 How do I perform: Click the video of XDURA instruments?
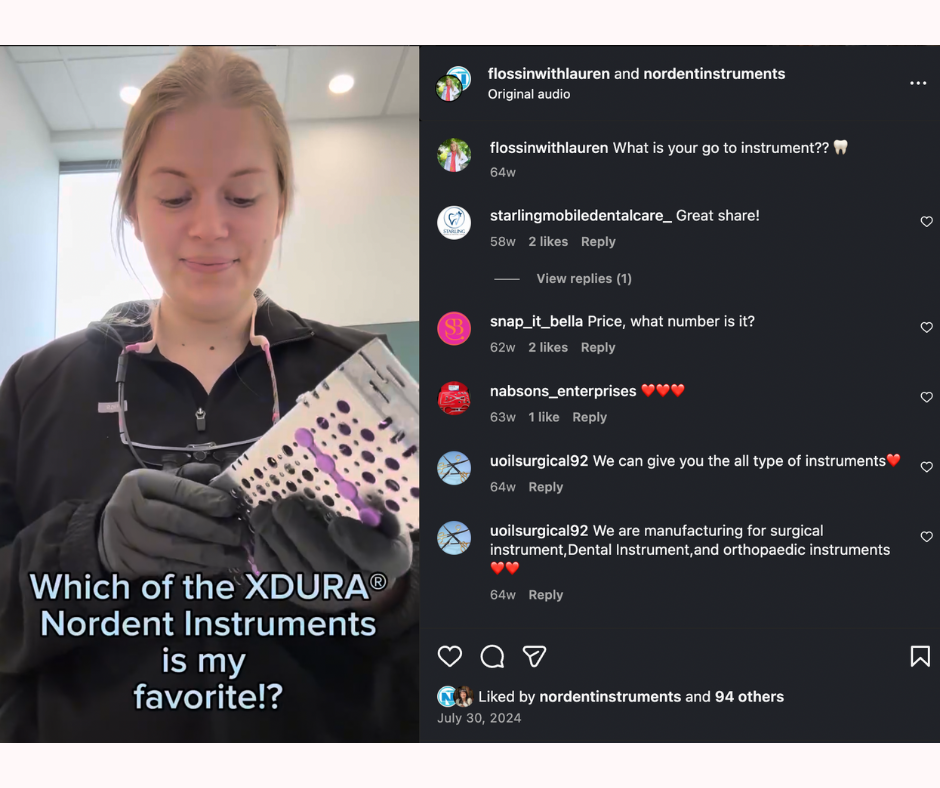[209, 394]
